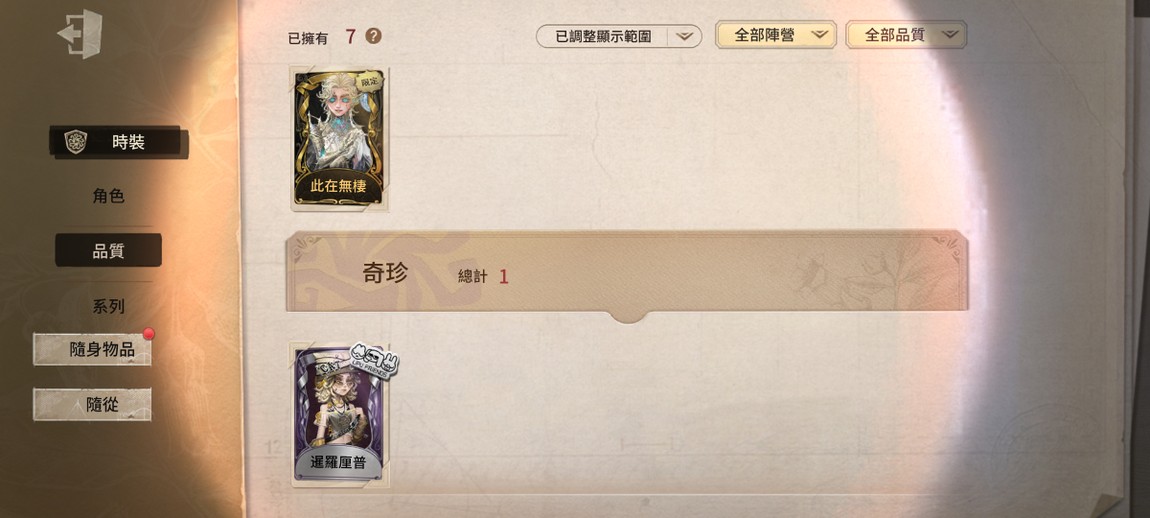Sort costumes by 系列
Image resolution: width=1150 pixels, height=518 pixels.
pyautogui.click(x=109, y=307)
